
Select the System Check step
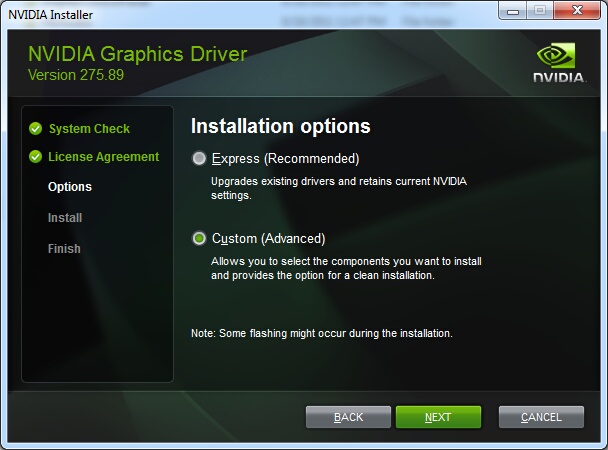pos(89,129)
